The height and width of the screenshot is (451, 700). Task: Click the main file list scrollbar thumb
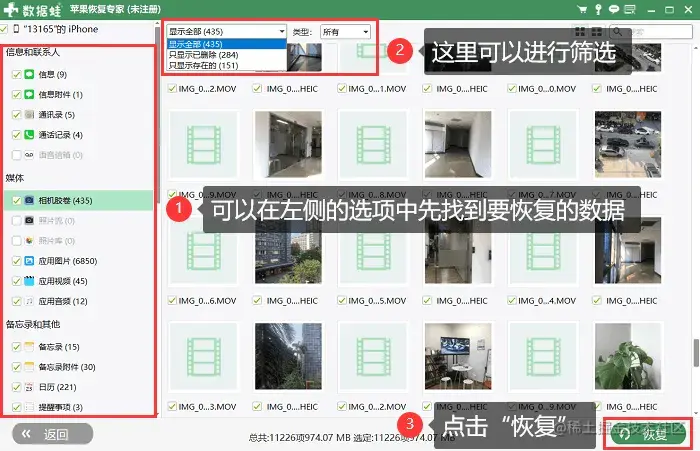[696, 352]
